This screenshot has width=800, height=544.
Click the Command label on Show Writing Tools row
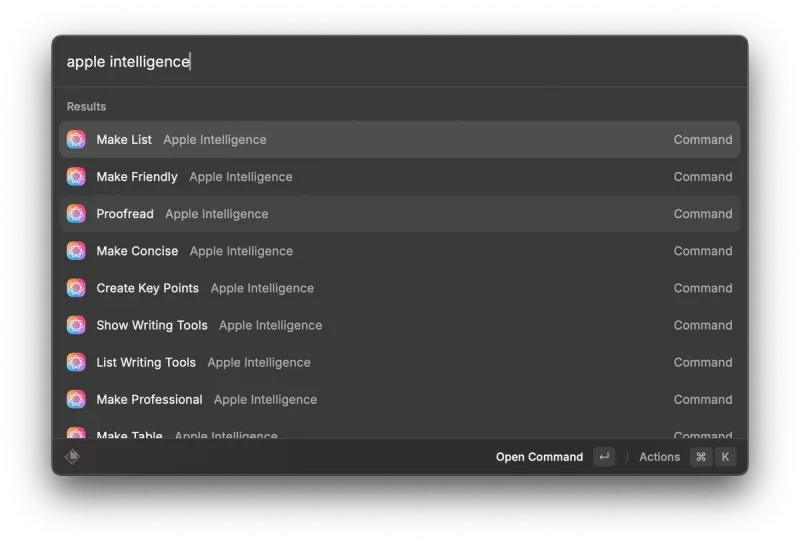703,325
